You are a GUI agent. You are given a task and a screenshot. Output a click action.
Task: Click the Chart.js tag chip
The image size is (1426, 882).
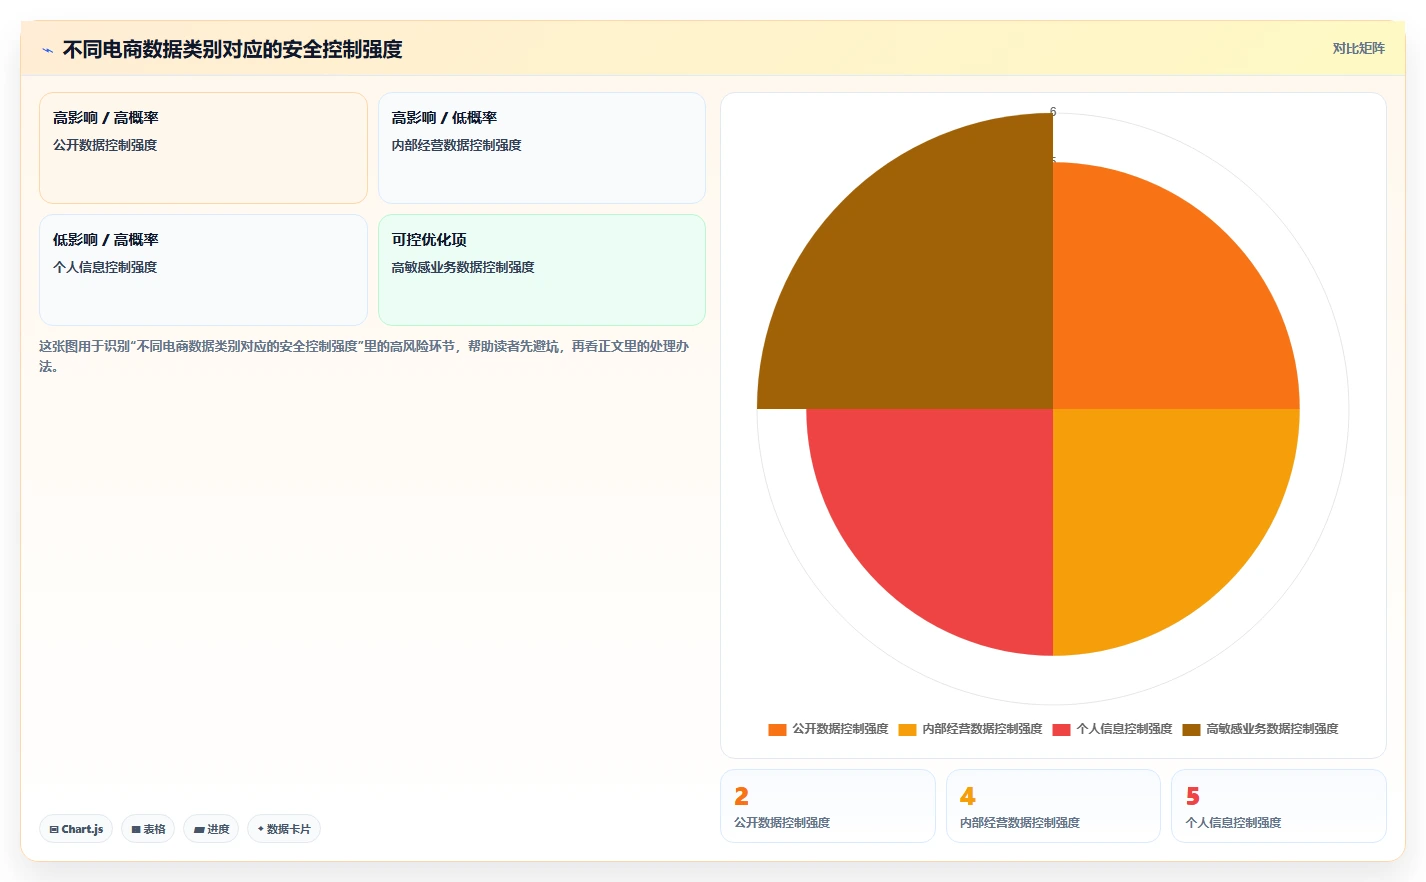[x=76, y=829]
